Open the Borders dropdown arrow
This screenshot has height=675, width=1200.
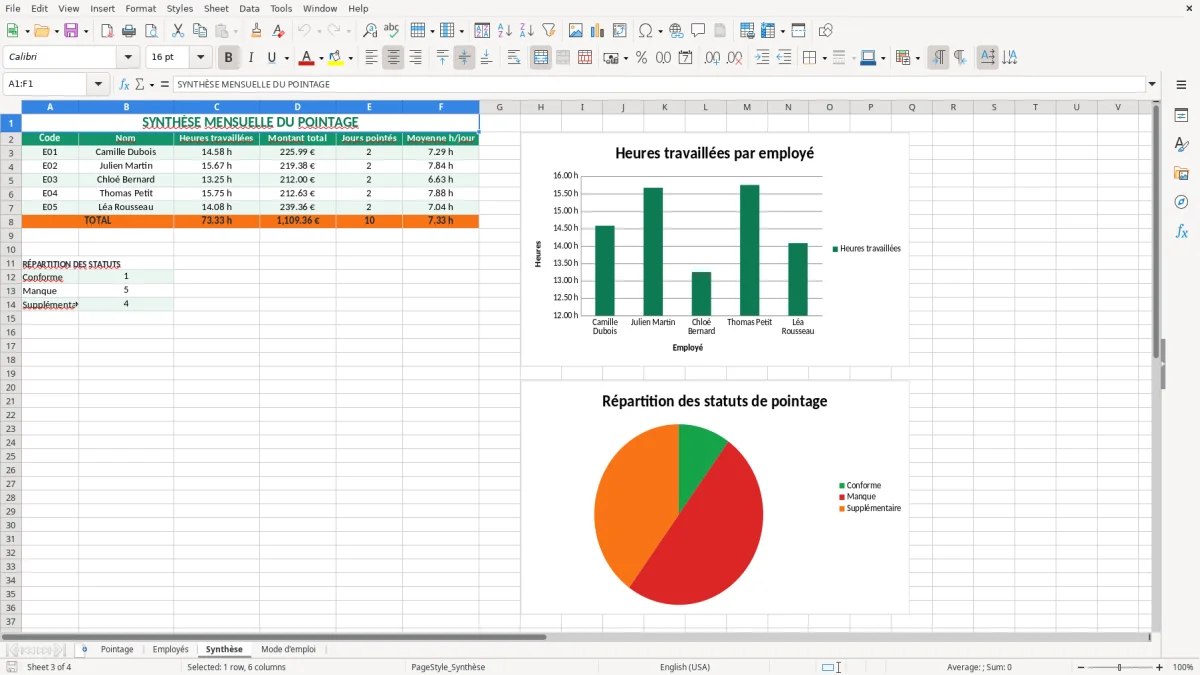tap(826, 58)
